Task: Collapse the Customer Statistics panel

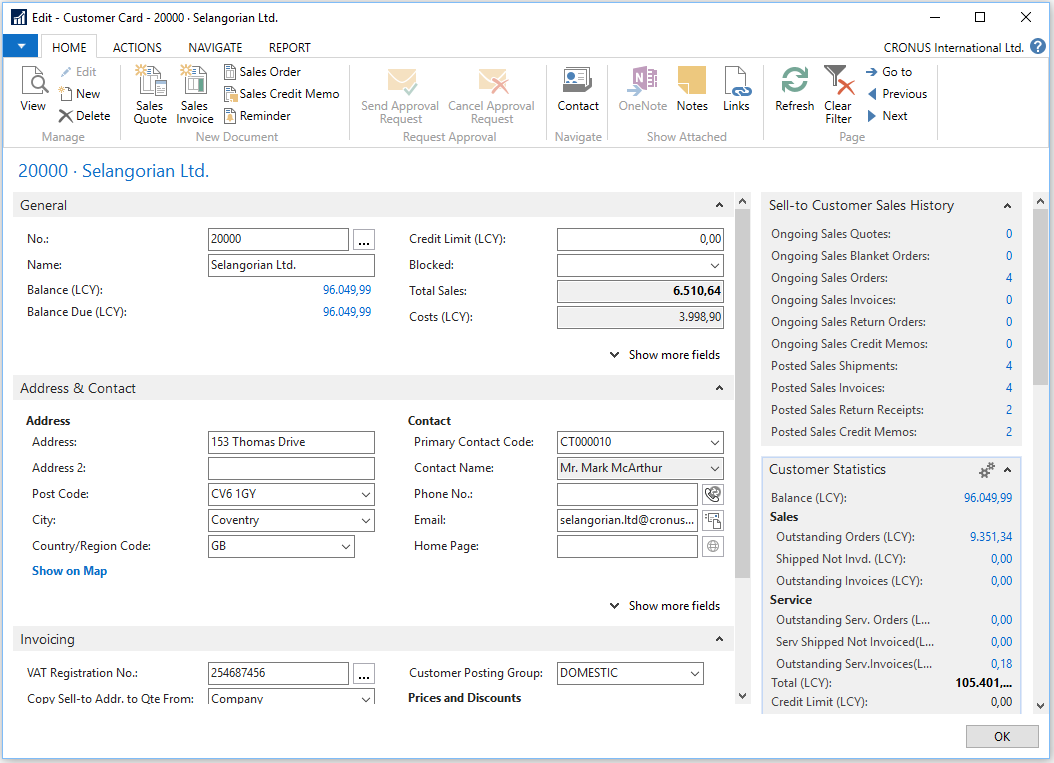Action: (1007, 470)
